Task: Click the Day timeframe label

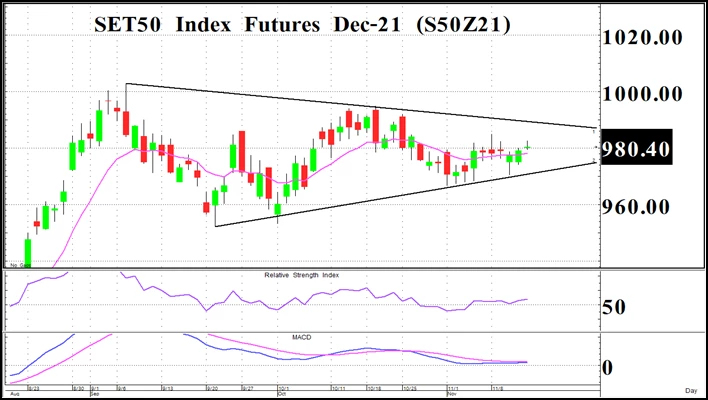Action: (x=691, y=391)
